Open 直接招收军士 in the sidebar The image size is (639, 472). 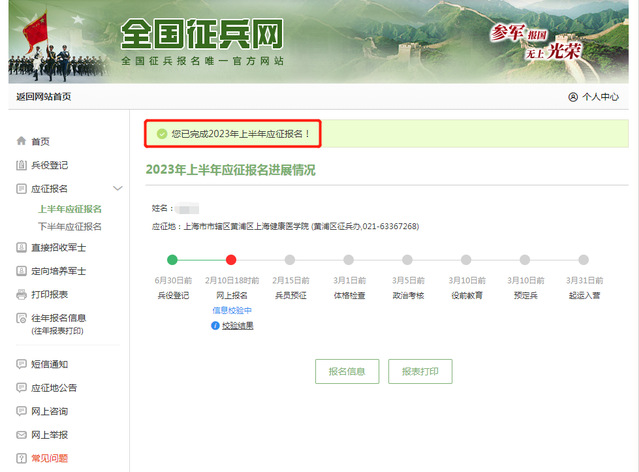click(x=59, y=247)
